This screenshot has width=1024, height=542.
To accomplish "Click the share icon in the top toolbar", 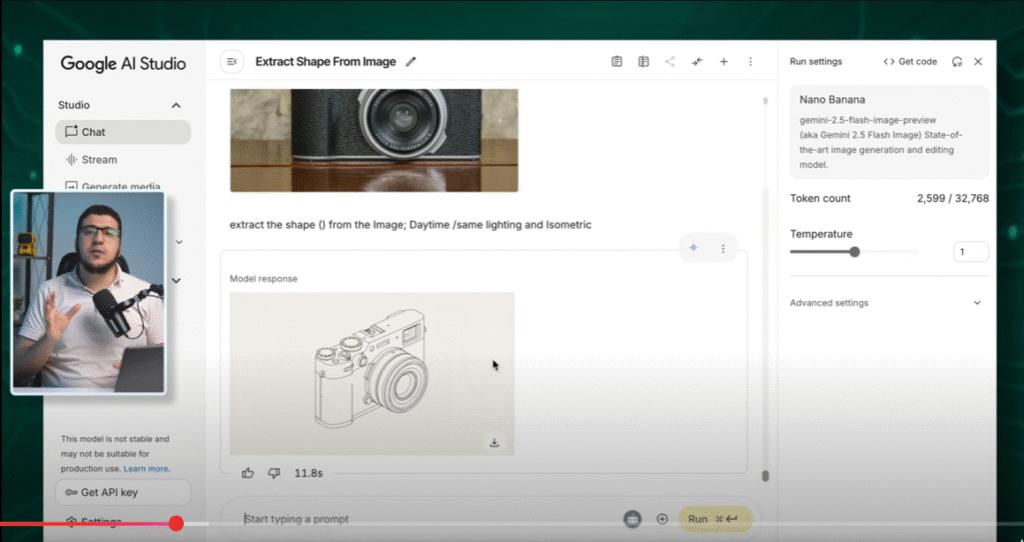I will 670,62.
